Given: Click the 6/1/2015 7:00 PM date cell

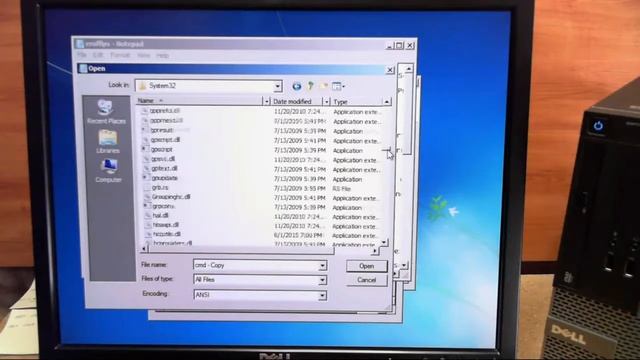Looking at the screenshot, I should tap(299, 235).
